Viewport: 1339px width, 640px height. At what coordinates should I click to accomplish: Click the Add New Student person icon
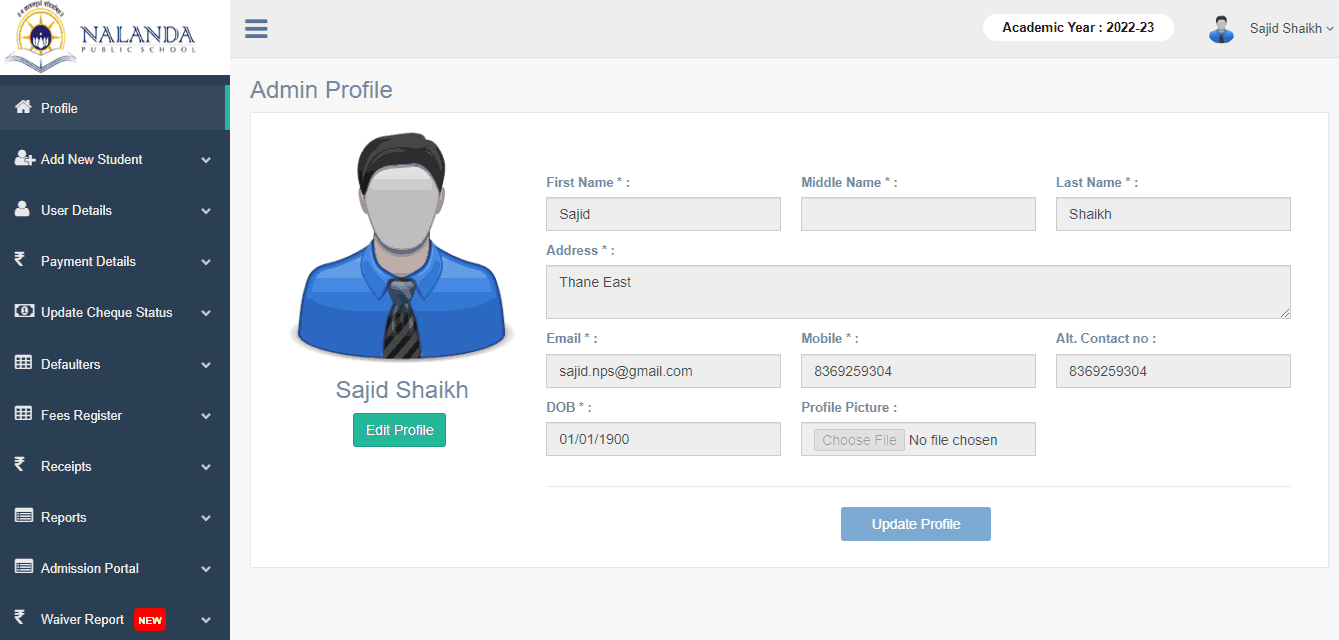24,159
